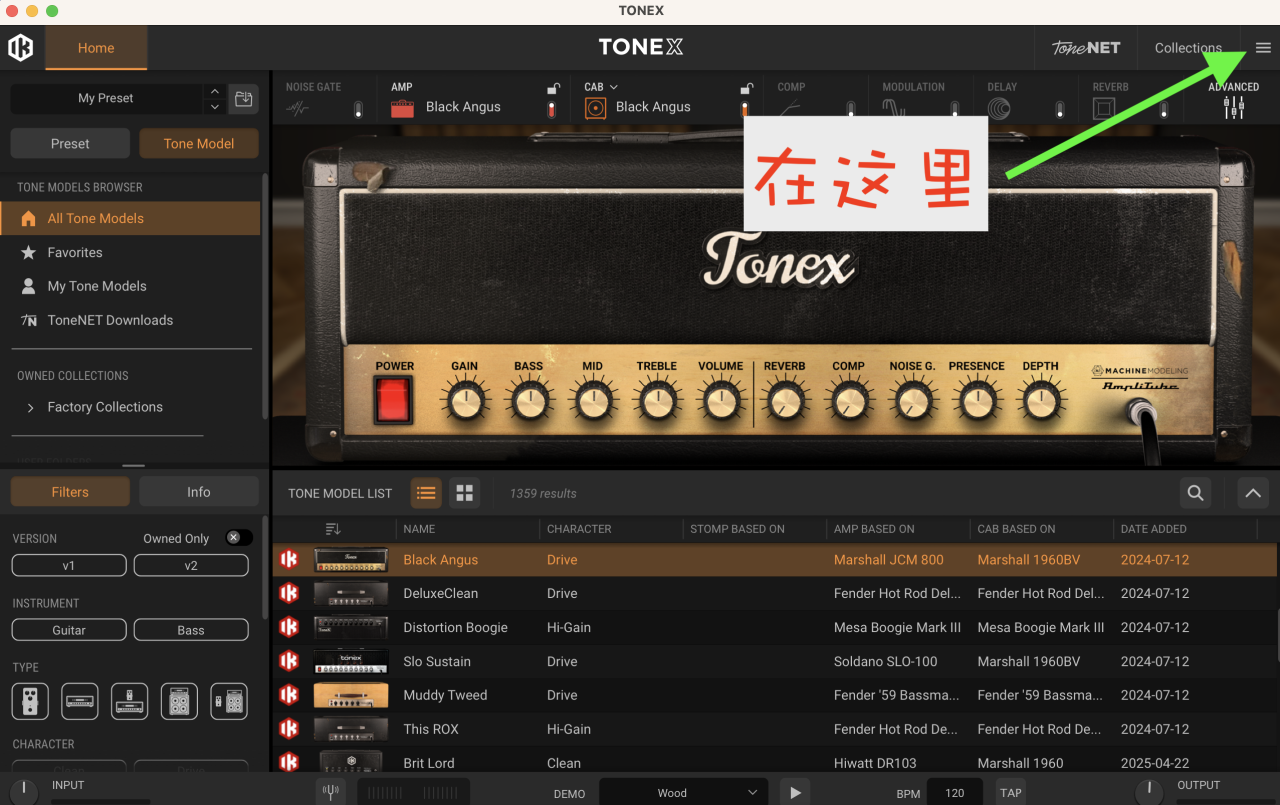Click the AMP padlock icon
Viewport: 1280px width, 805px height.
552,88
